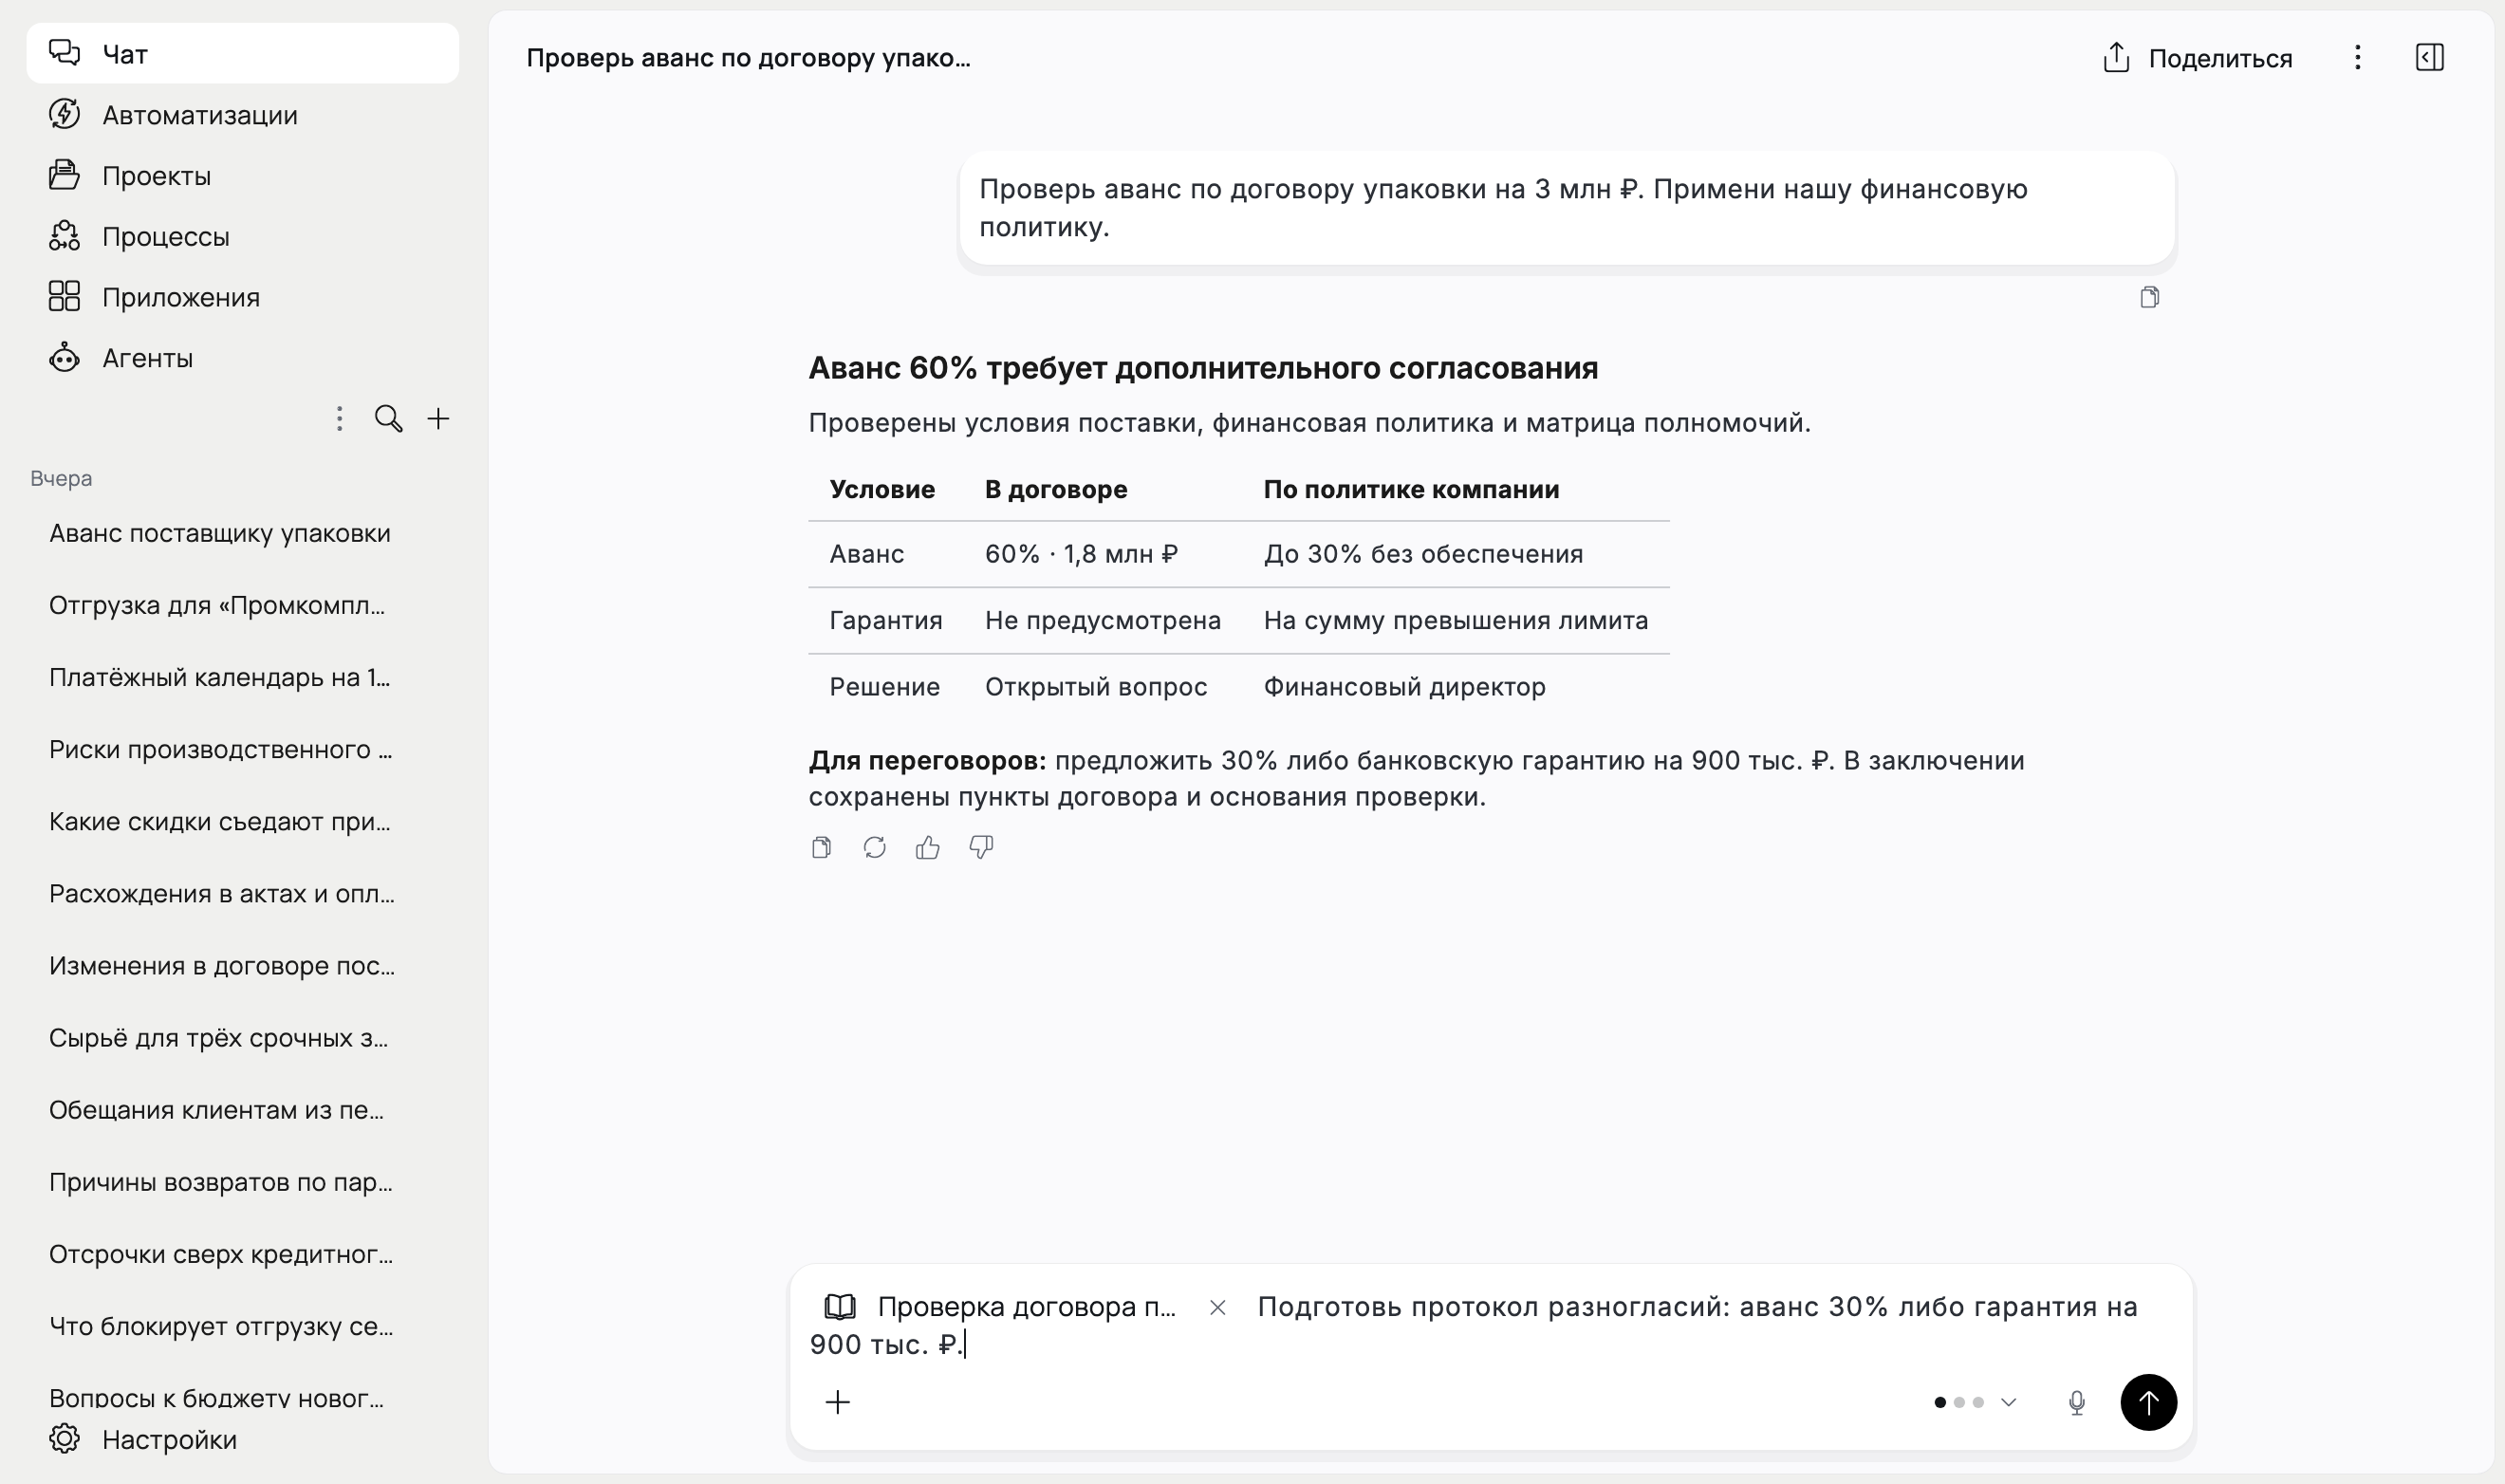Viewport: 2505px width, 1484px height.
Task: Click the cell До 30% без обеспечения
Action: [x=1423, y=554]
